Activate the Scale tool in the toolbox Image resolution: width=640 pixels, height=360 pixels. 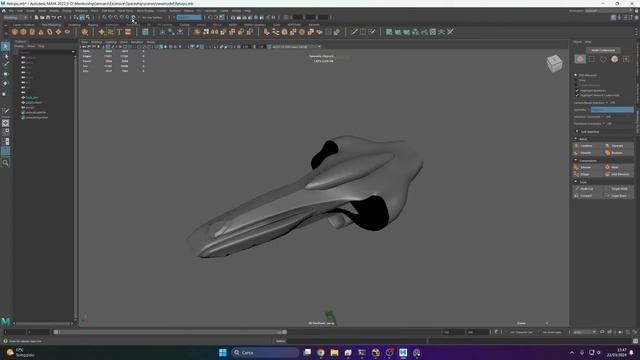tap(5, 93)
